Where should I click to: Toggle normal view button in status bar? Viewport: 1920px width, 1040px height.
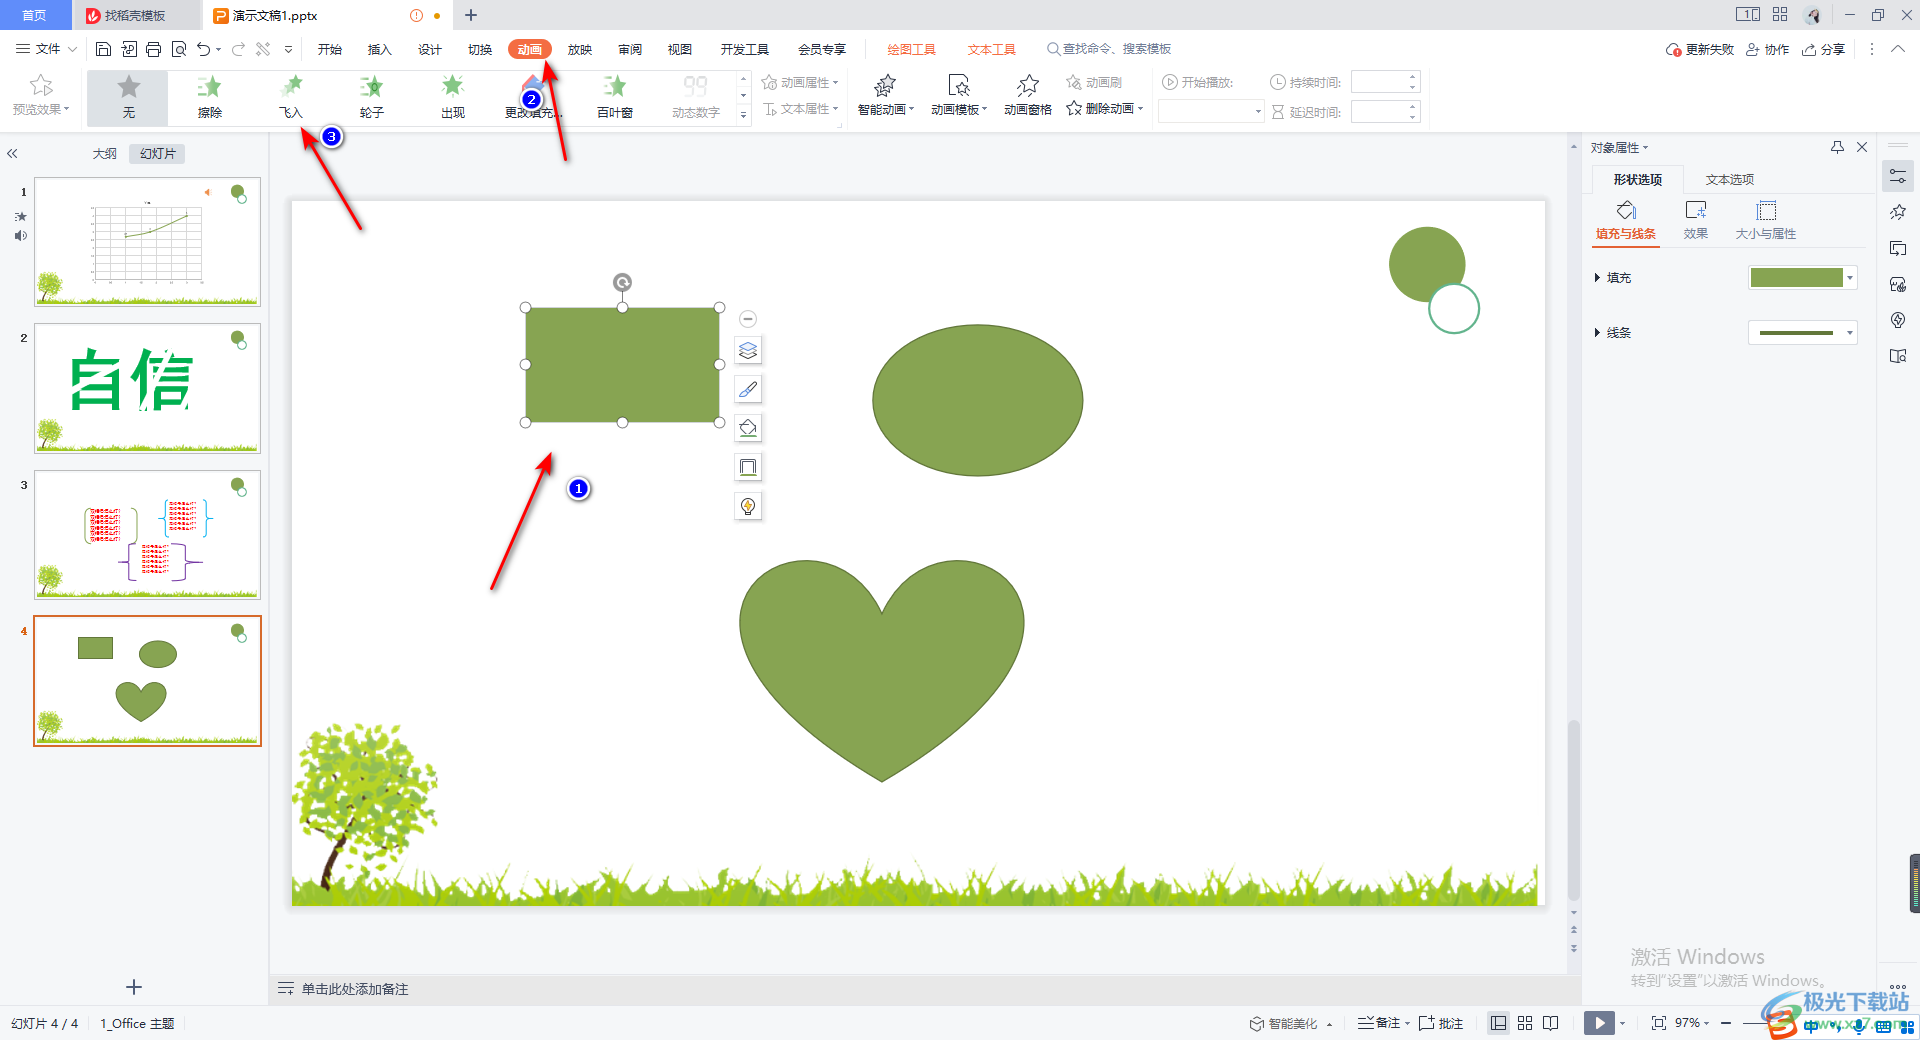(x=1498, y=1023)
